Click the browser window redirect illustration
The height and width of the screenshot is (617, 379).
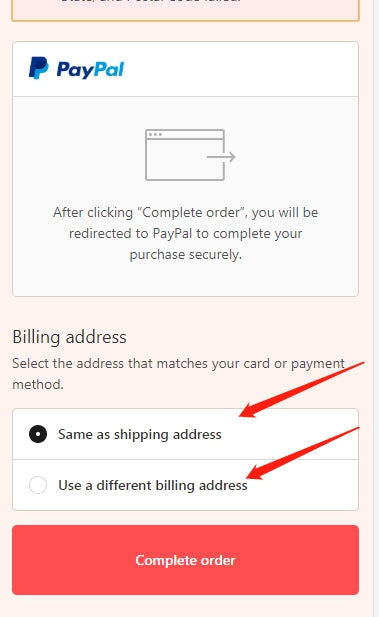click(x=190, y=155)
